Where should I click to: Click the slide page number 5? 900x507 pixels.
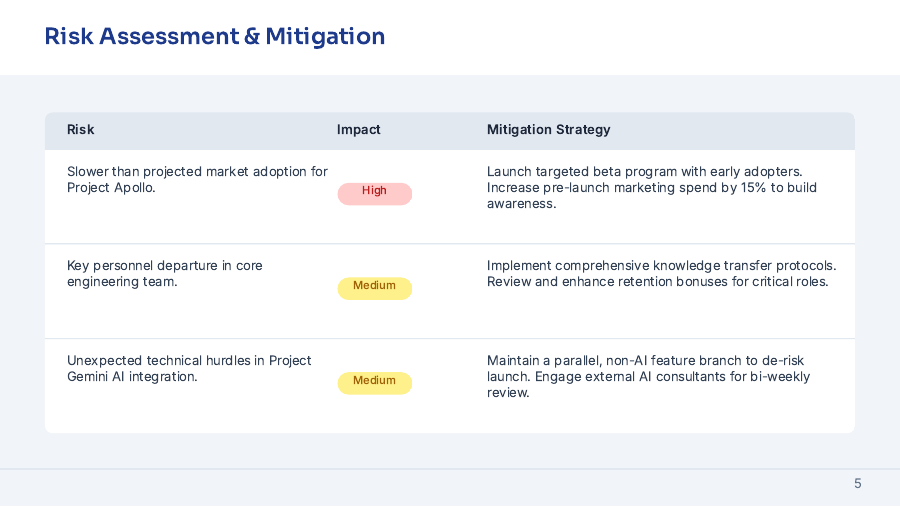(x=857, y=484)
